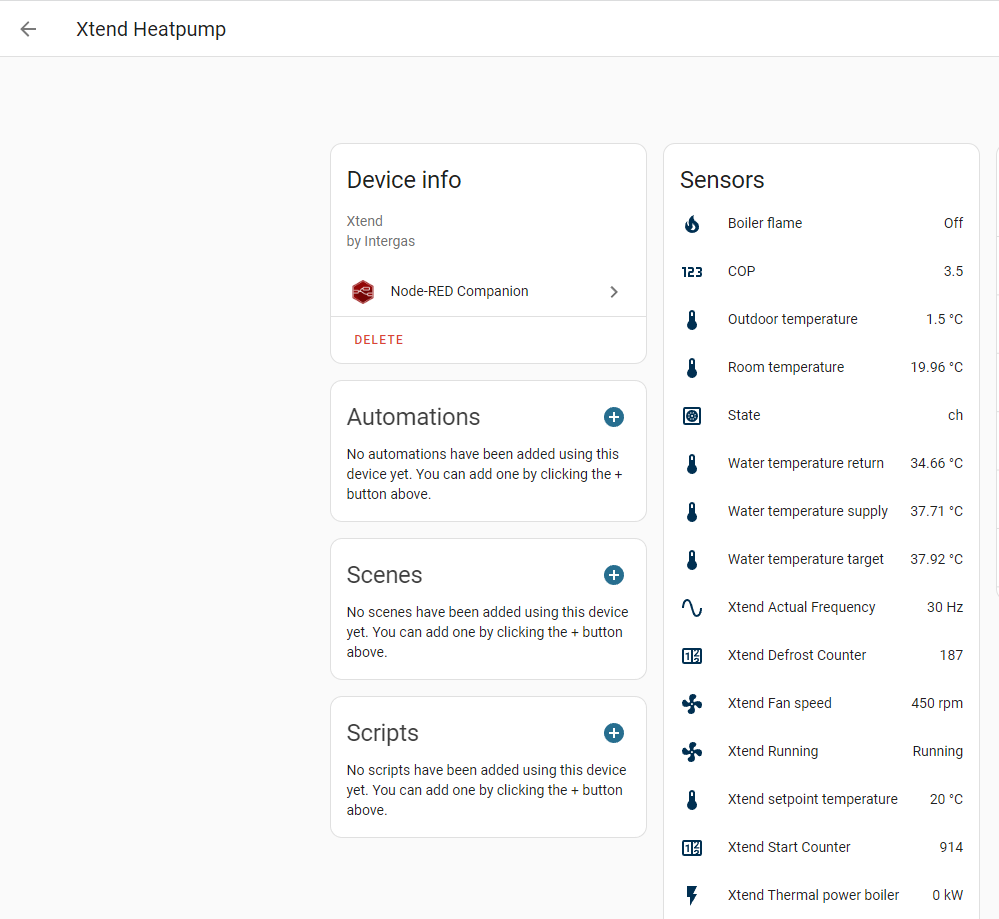Select Xtend setpoint temperature label
999x919 pixels.
click(x=812, y=799)
